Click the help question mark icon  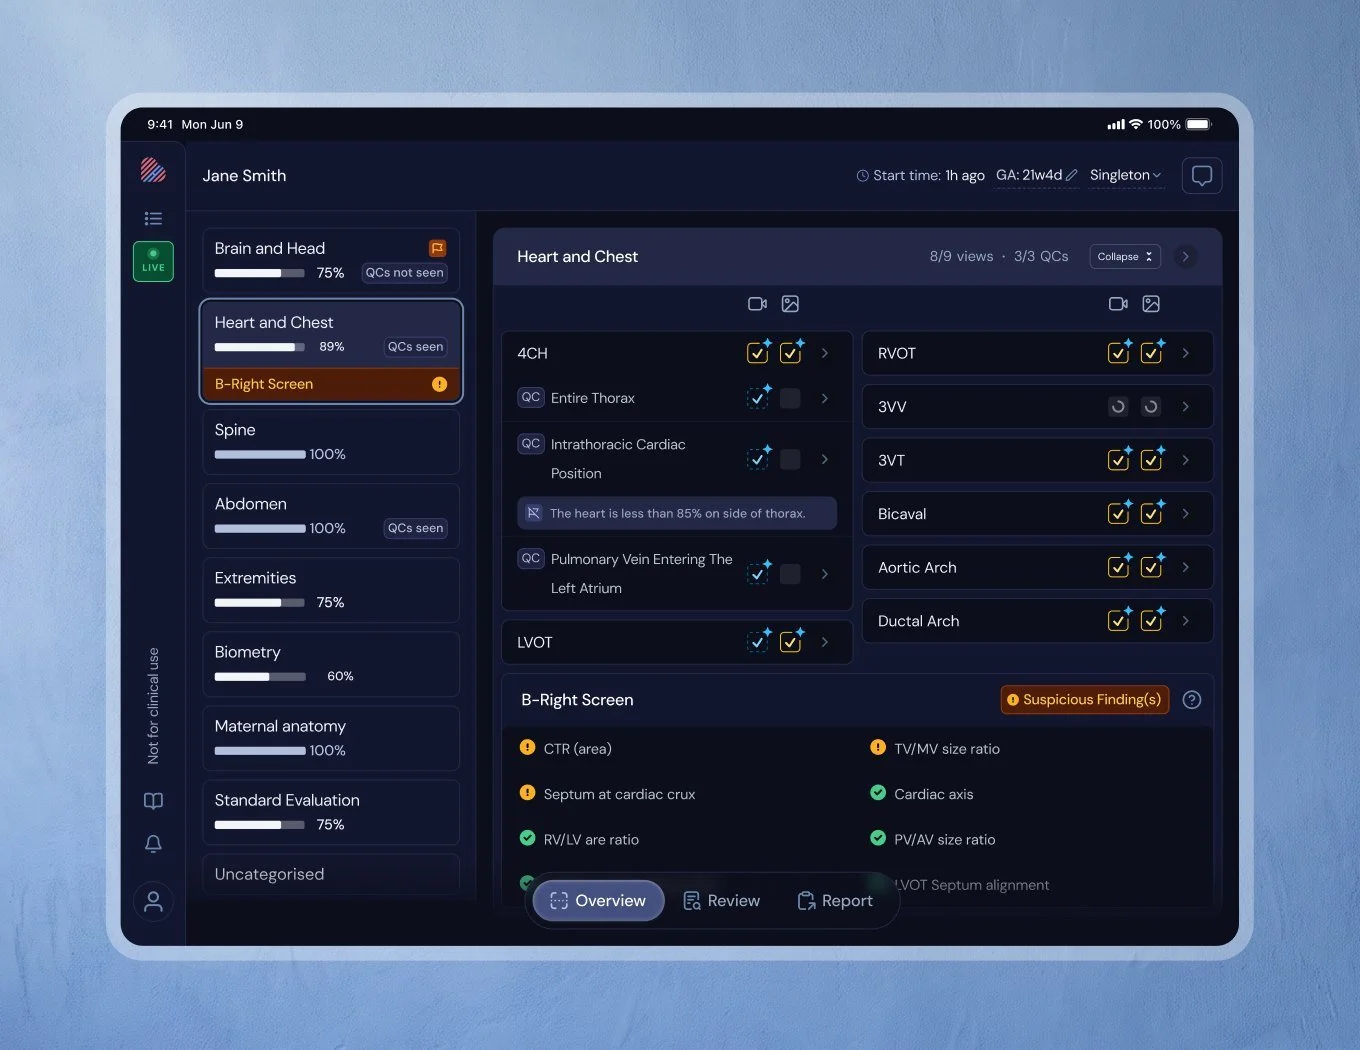pos(1191,700)
